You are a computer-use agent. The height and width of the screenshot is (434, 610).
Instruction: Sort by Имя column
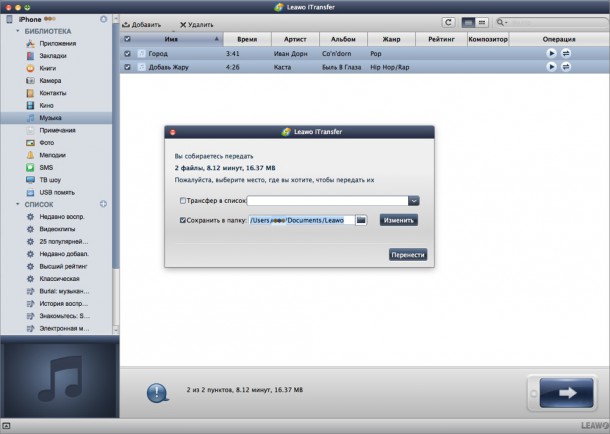pyautogui.click(x=171, y=39)
